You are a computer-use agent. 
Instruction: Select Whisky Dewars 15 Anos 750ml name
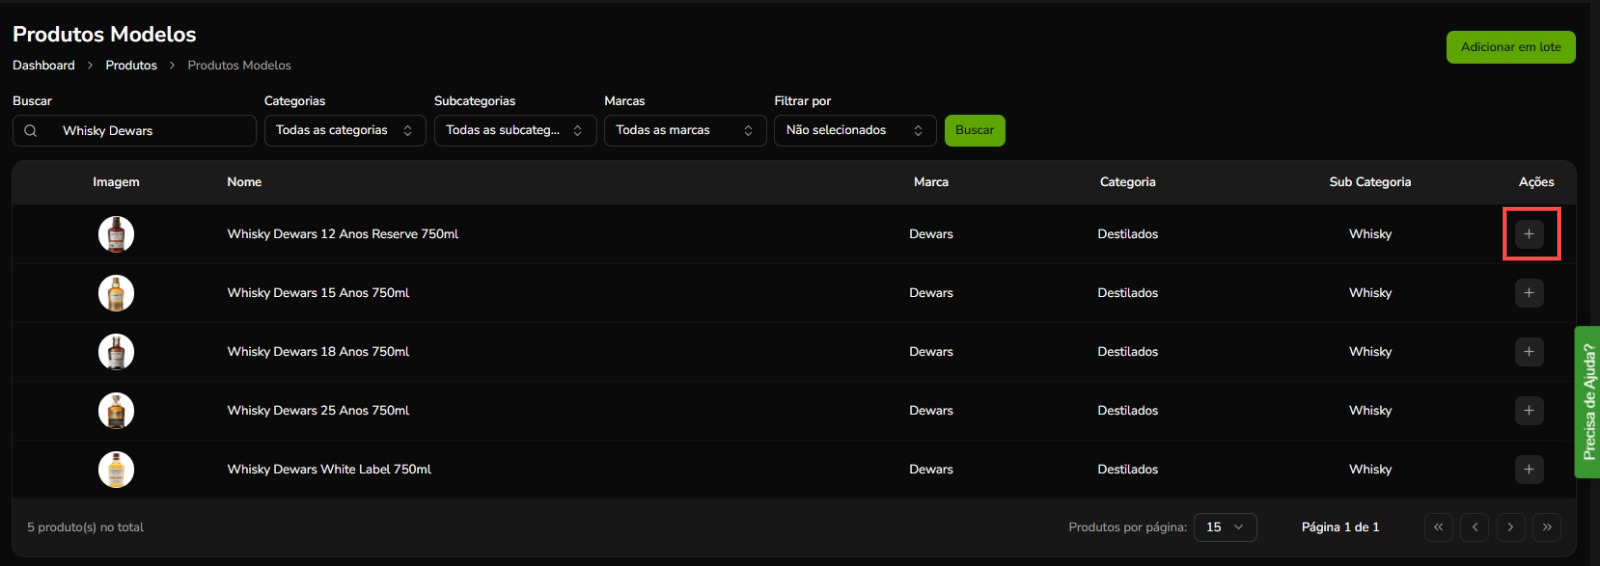pos(318,293)
